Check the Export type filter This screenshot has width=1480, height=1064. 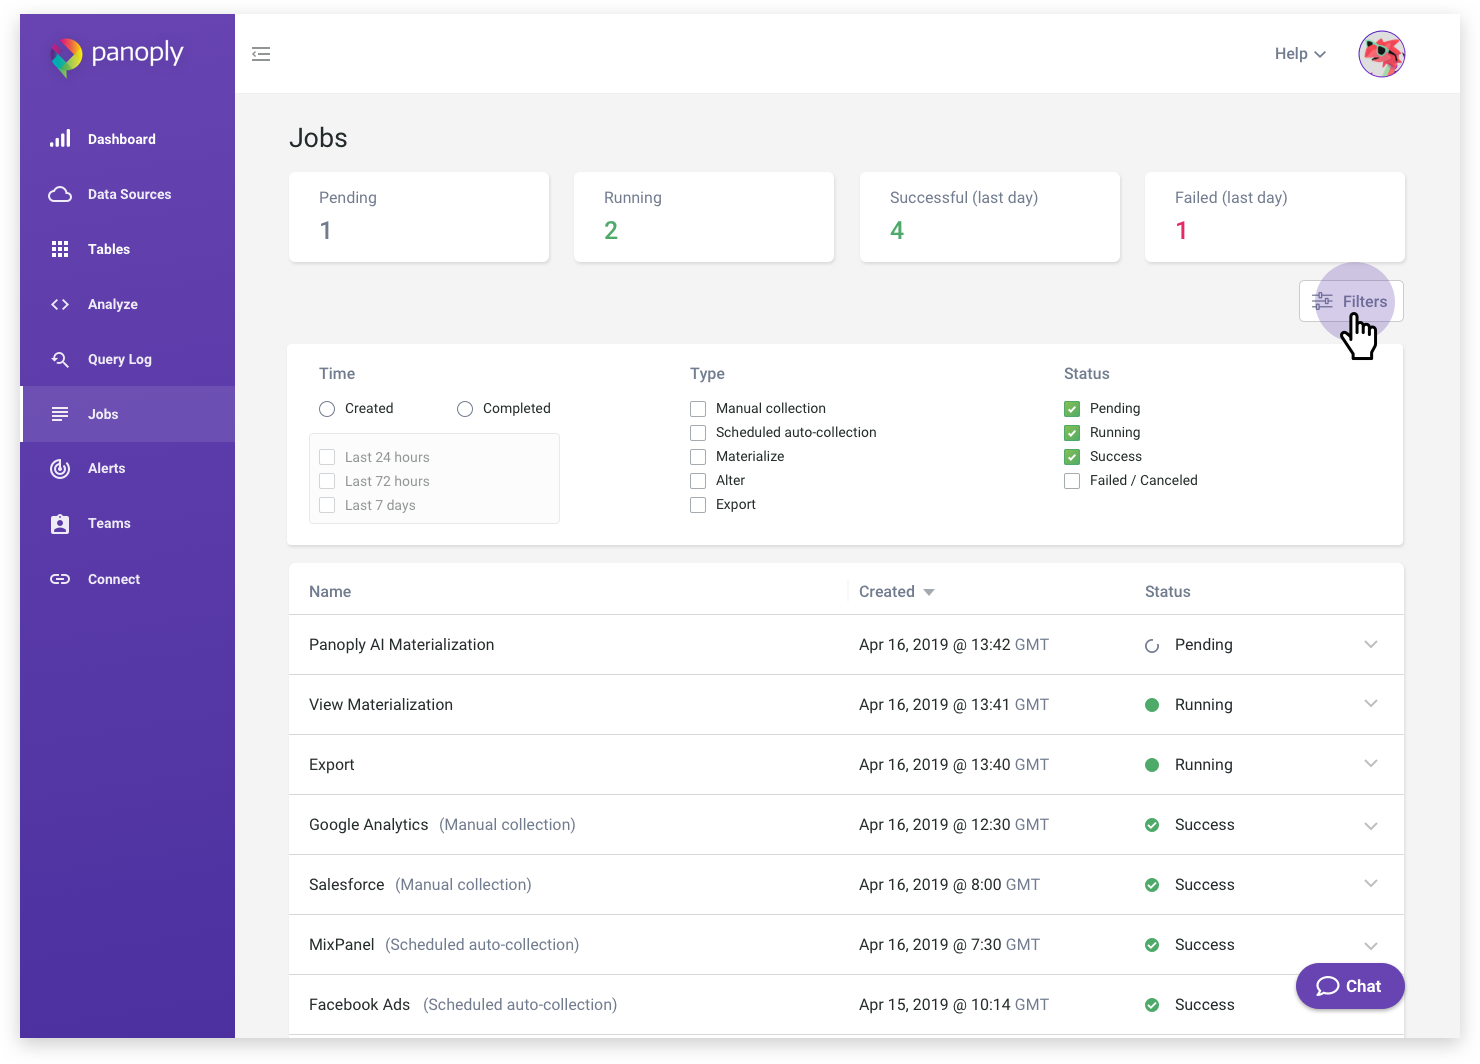pos(698,505)
